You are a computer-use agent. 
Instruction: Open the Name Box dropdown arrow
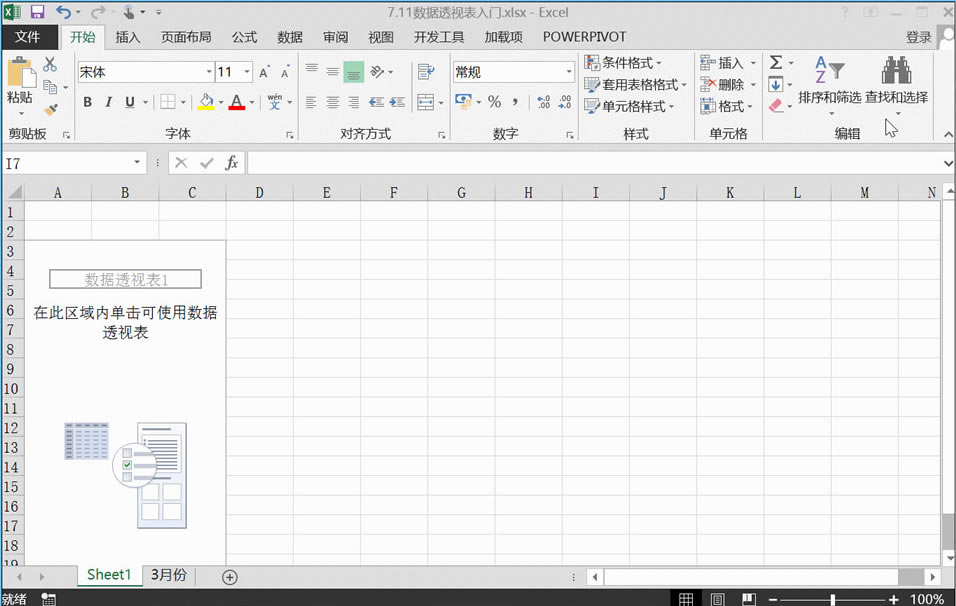(x=137, y=163)
